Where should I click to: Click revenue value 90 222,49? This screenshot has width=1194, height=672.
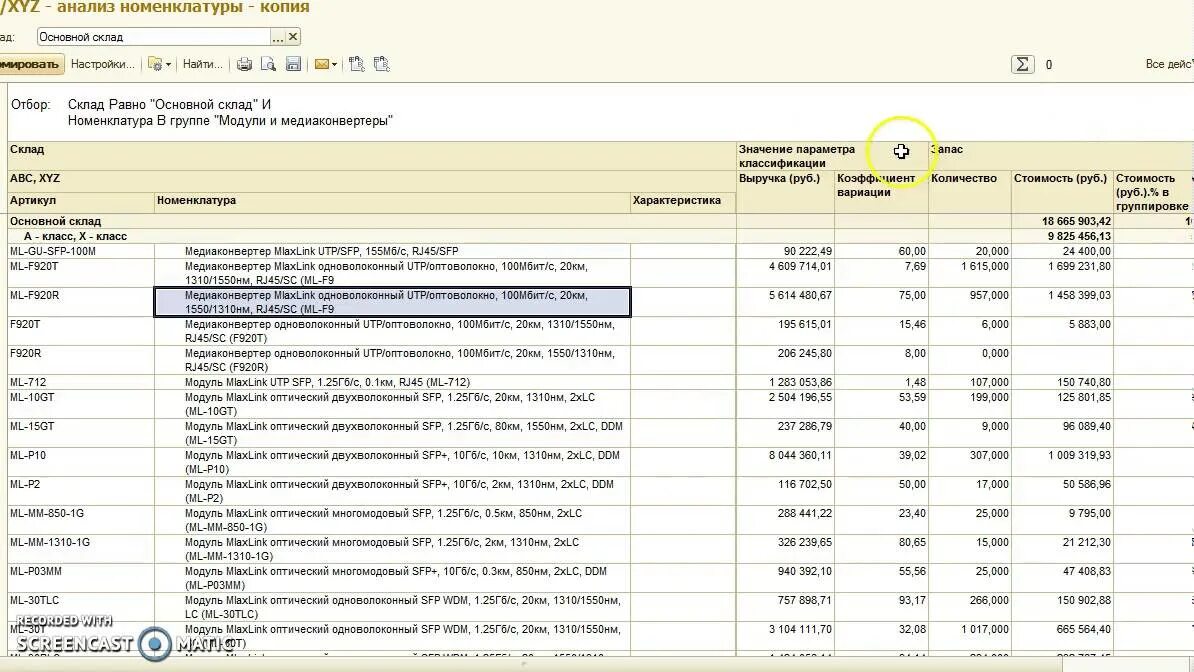point(807,251)
